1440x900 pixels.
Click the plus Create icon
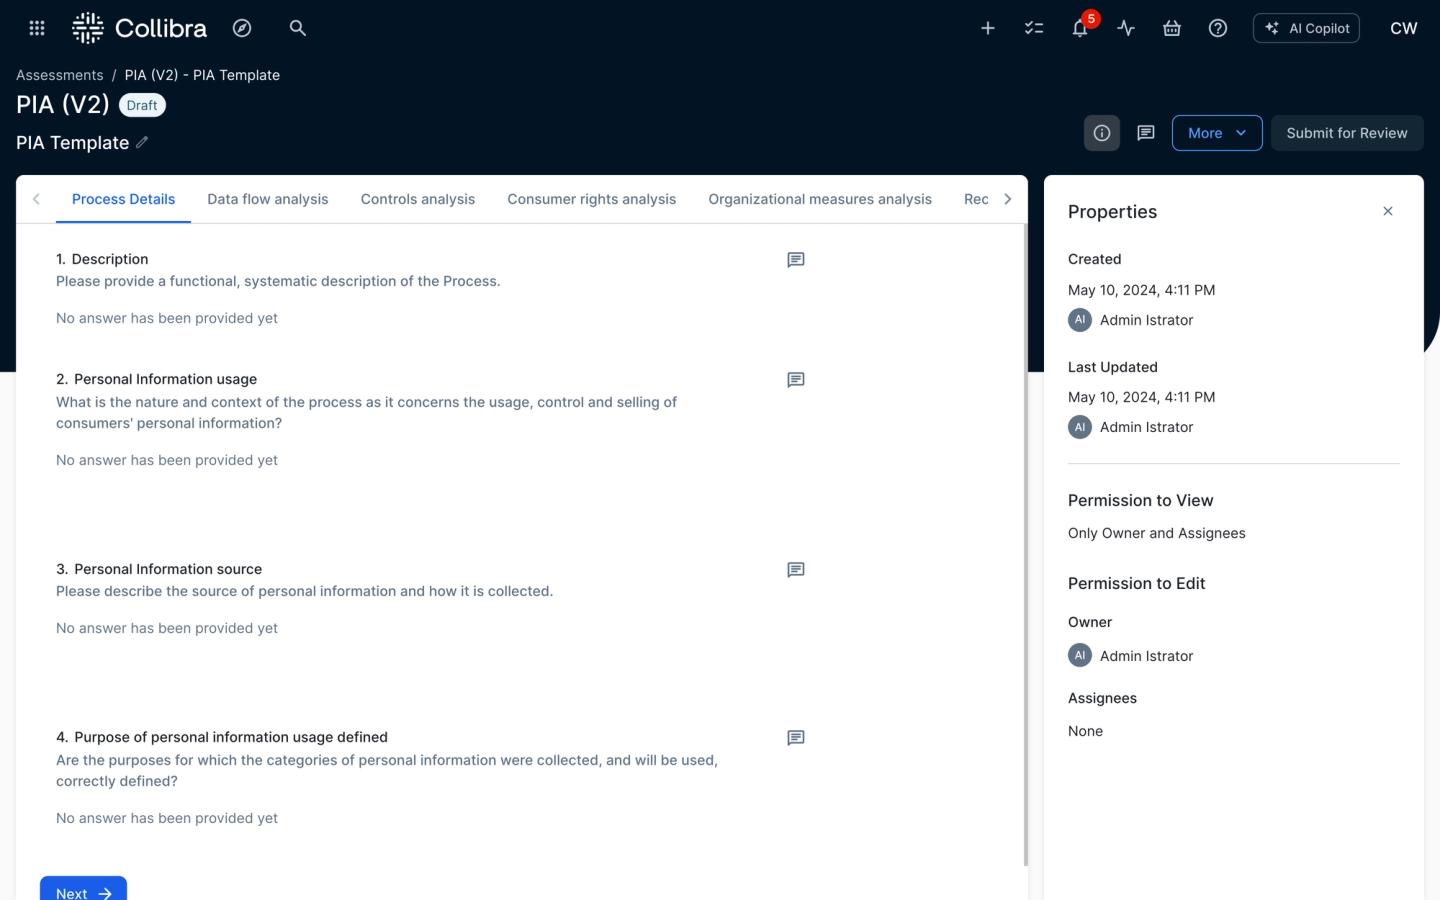pos(987,28)
